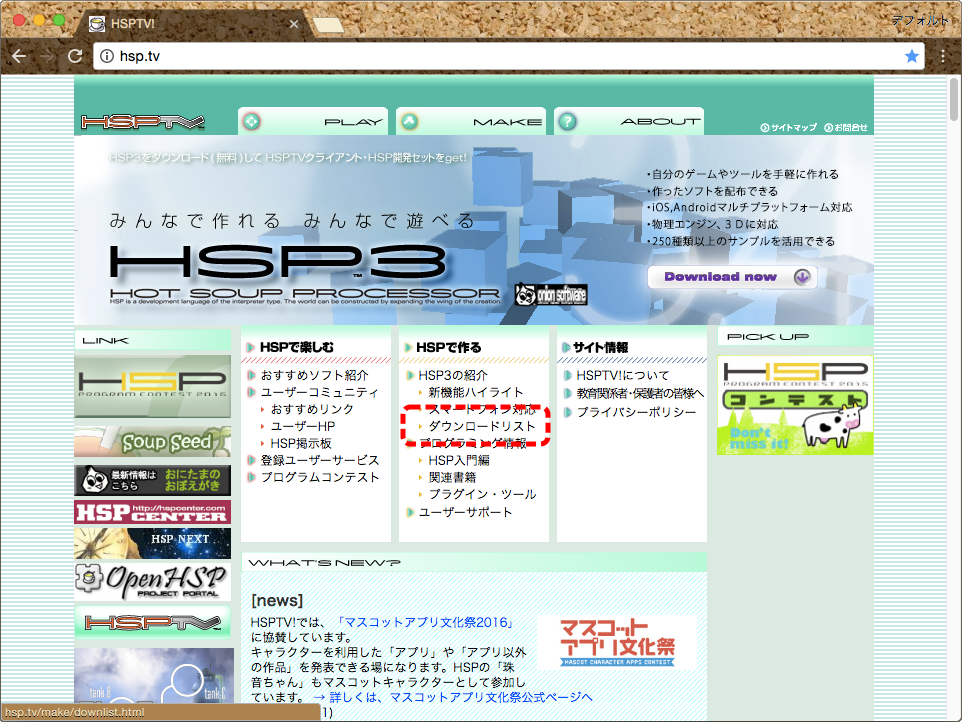
Task: Open HSP入門編 sub-link
Action: 459,460
